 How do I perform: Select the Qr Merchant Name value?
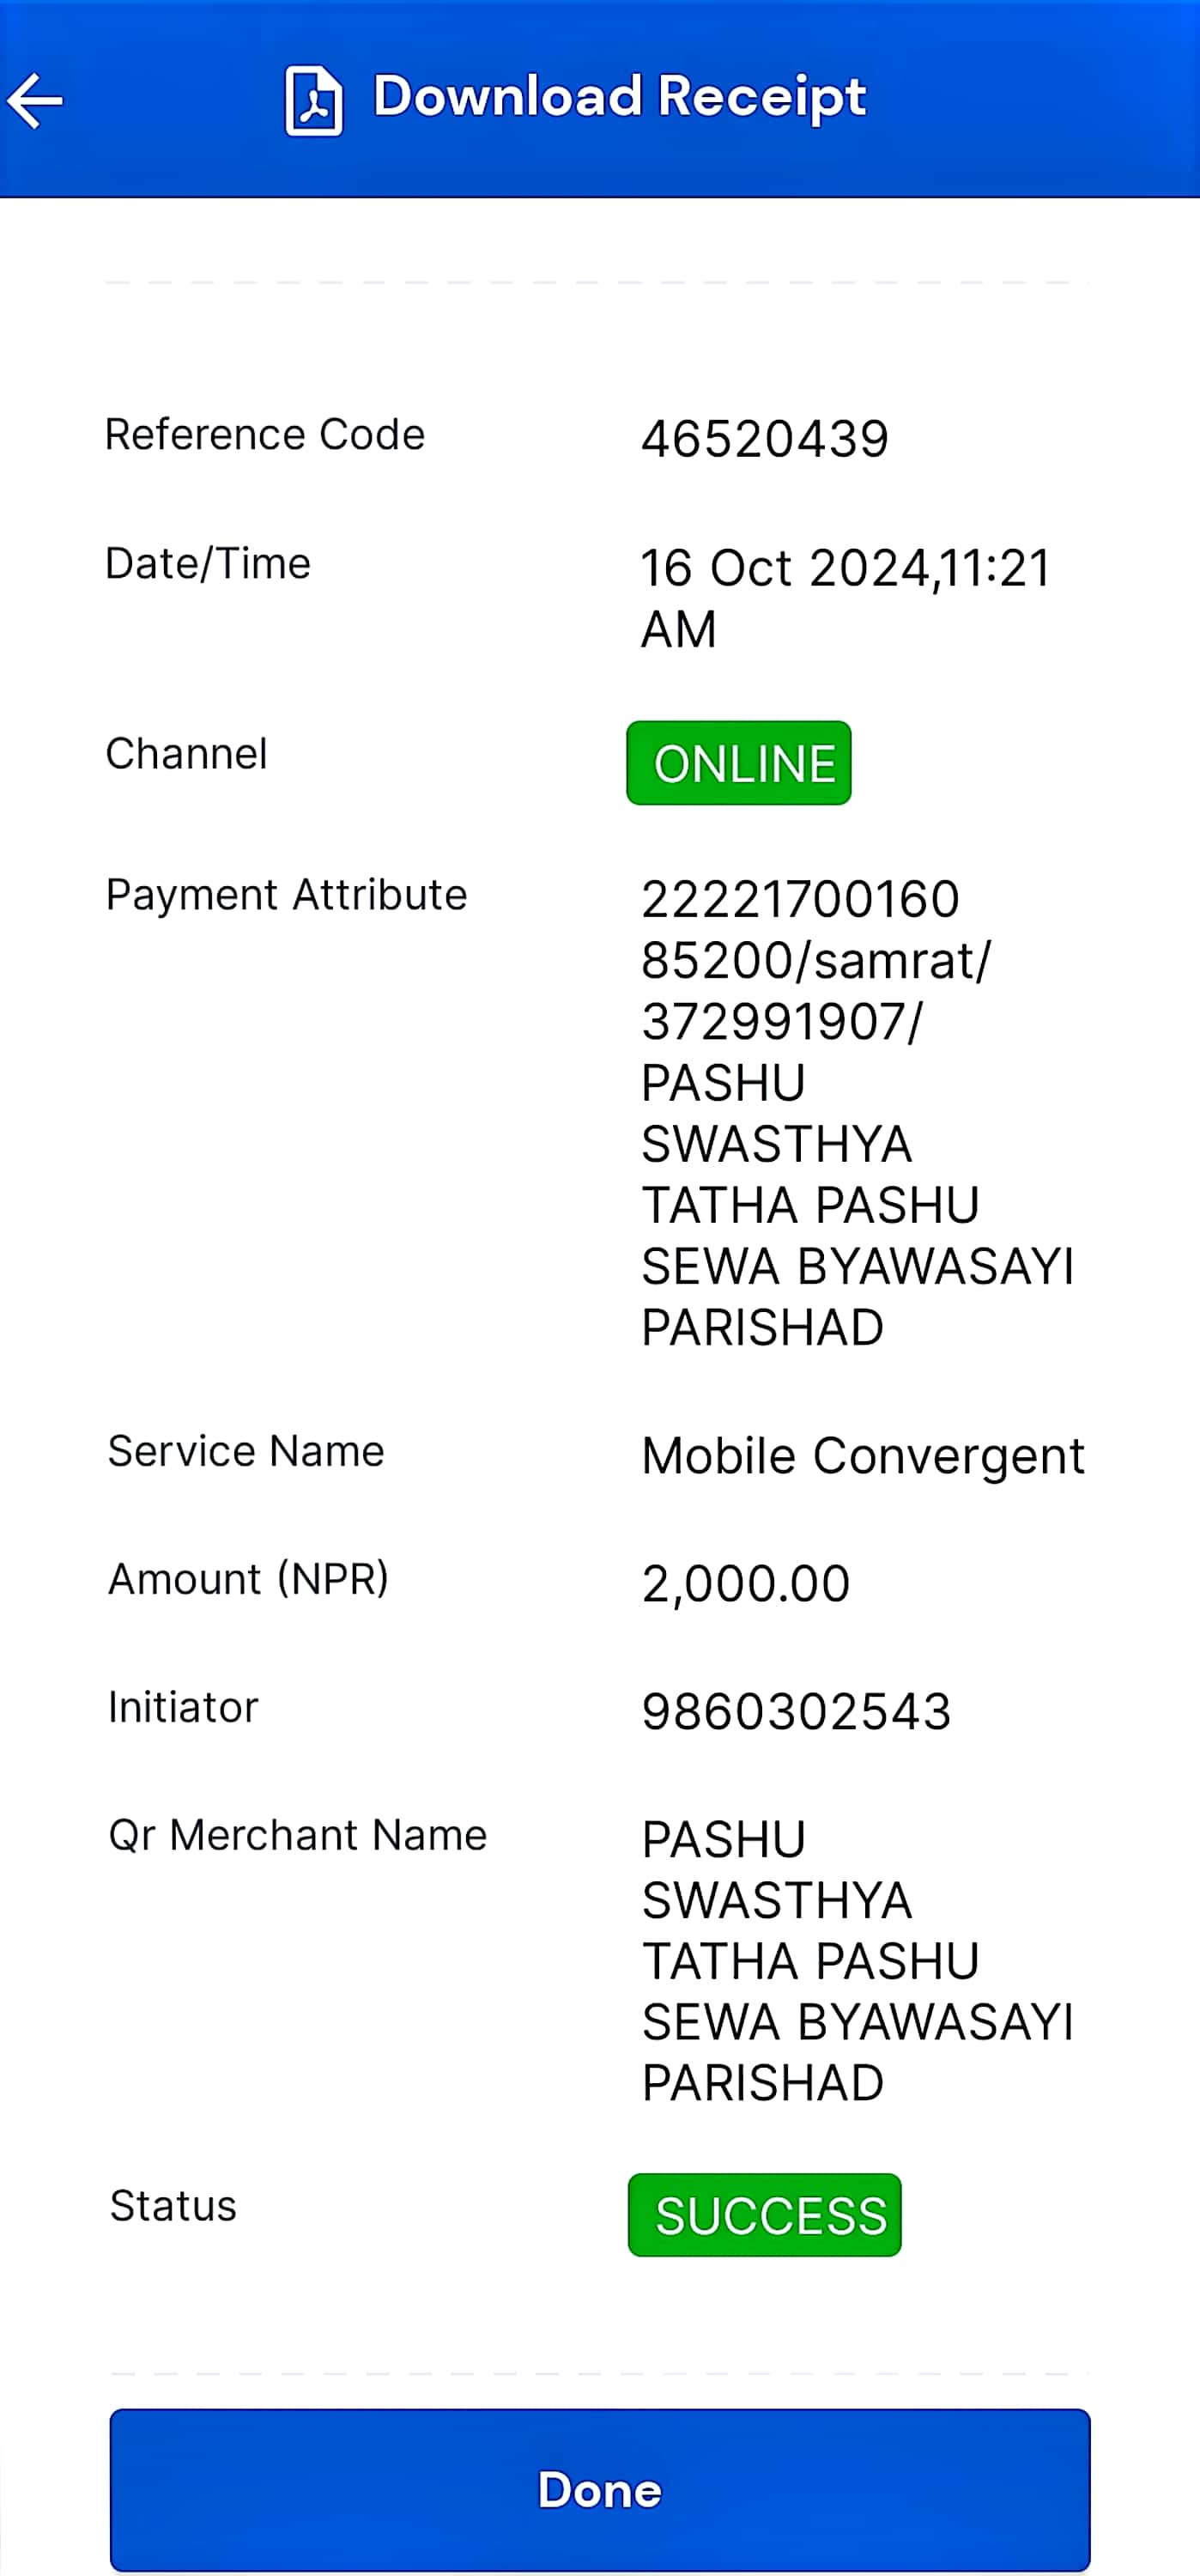tap(858, 1961)
